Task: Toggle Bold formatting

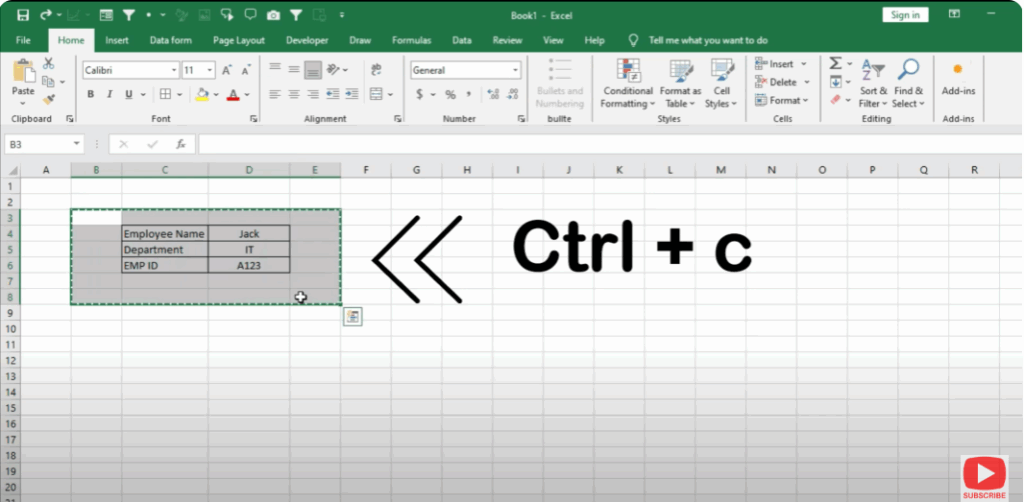Action: (x=91, y=95)
